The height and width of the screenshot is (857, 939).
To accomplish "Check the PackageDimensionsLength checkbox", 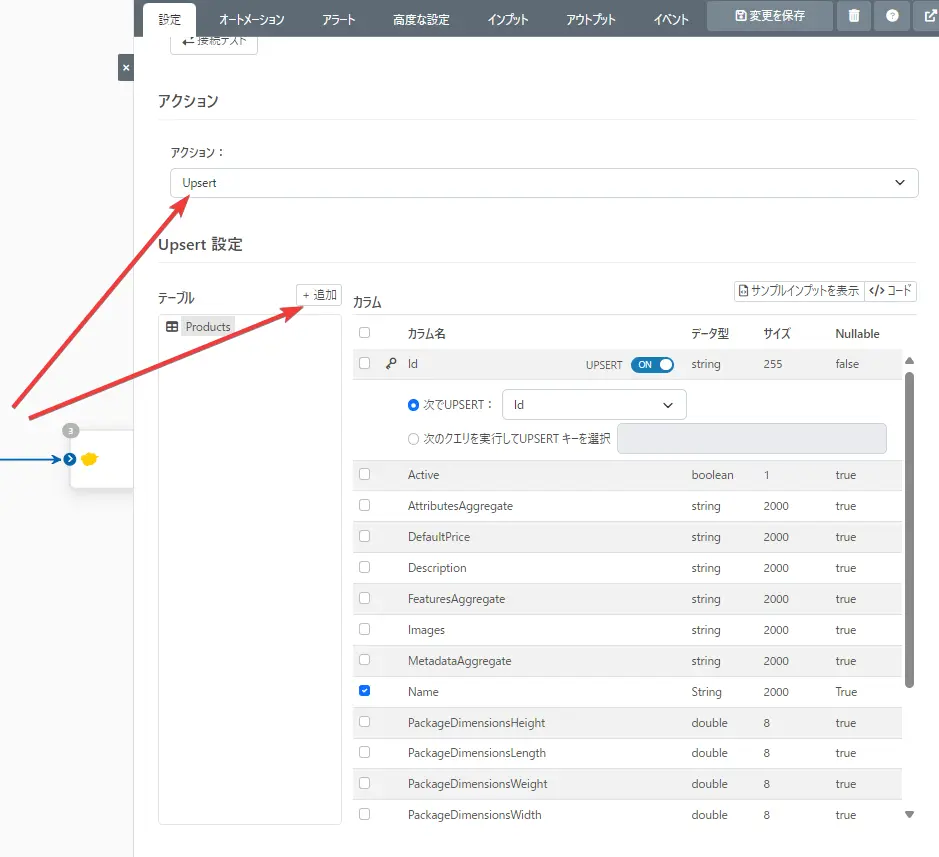I will pyautogui.click(x=364, y=752).
